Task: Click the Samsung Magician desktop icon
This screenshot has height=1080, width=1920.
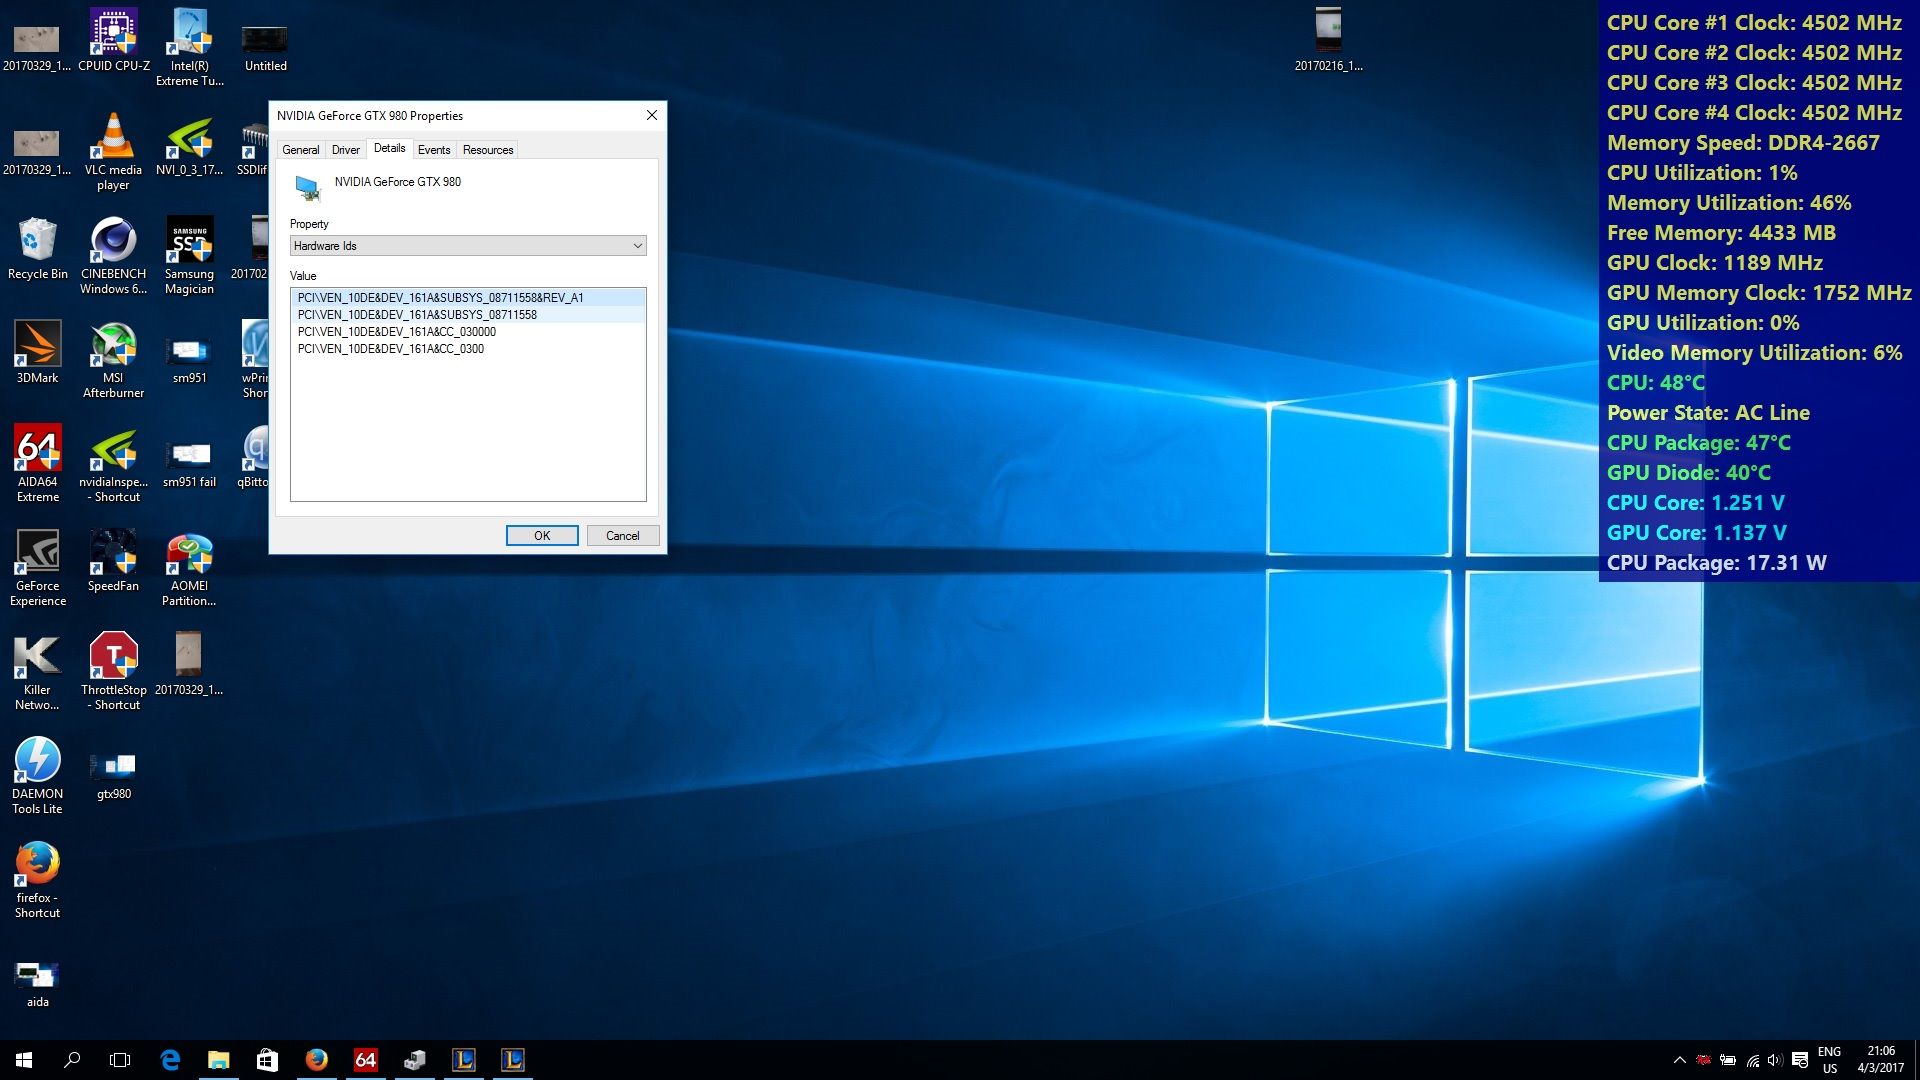Action: (x=189, y=242)
